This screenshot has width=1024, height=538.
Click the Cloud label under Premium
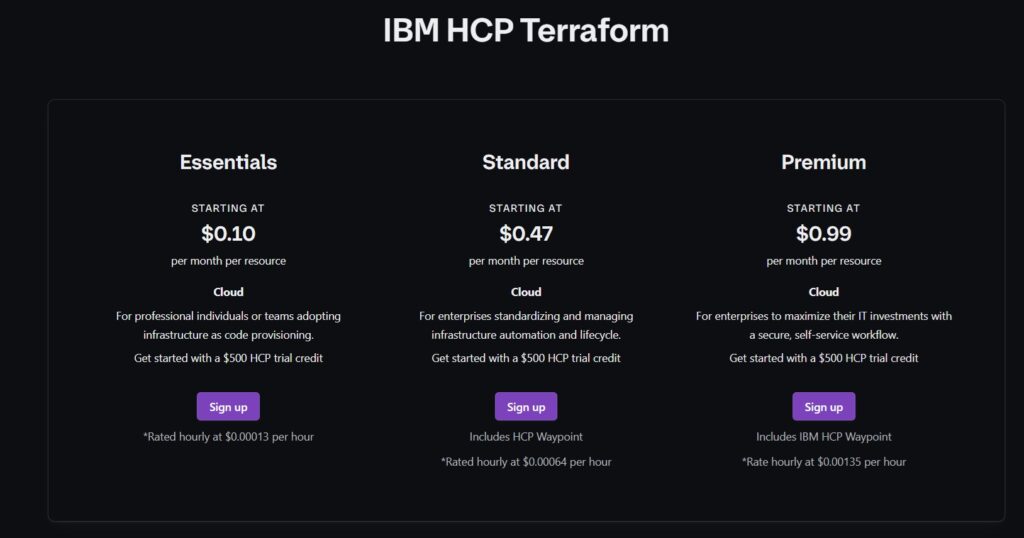pyautogui.click(x=824, y=292)
